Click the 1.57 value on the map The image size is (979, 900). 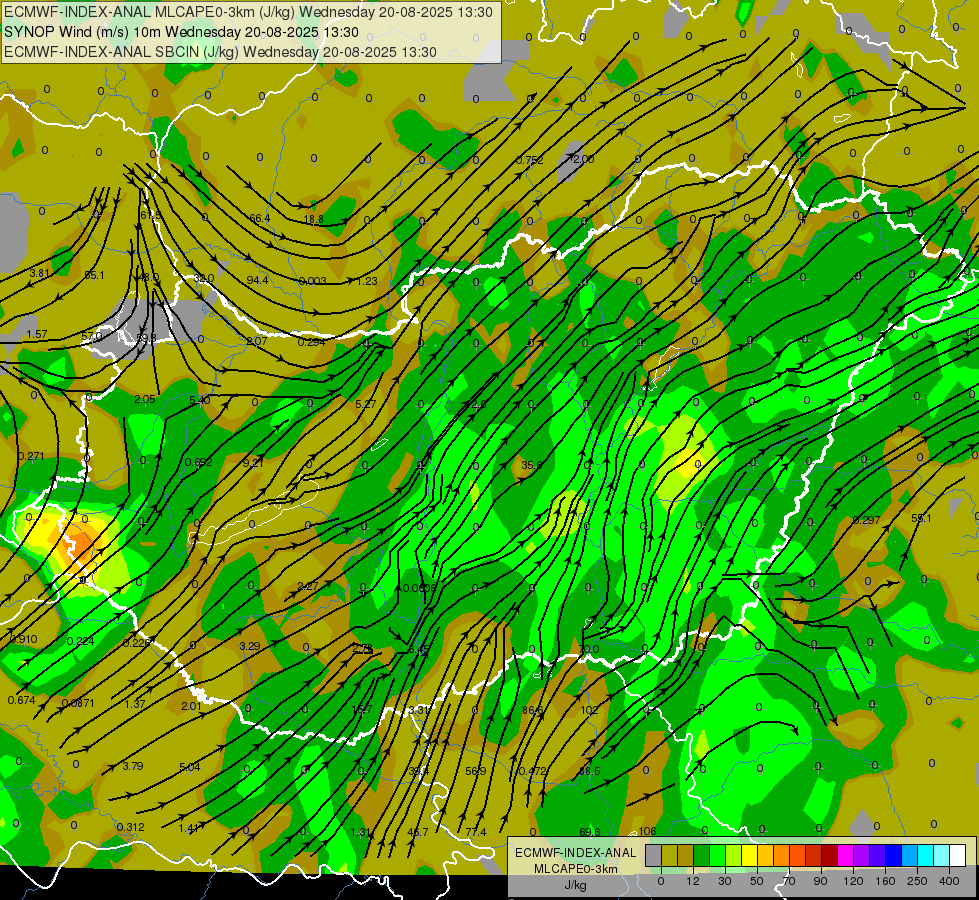pyautogui.click(x=37, y=334)
